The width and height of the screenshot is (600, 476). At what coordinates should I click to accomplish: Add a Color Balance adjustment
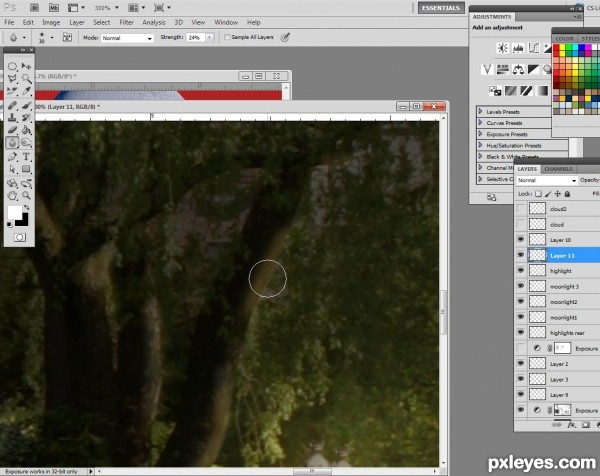pyautogui.click(x=518, y=70)
